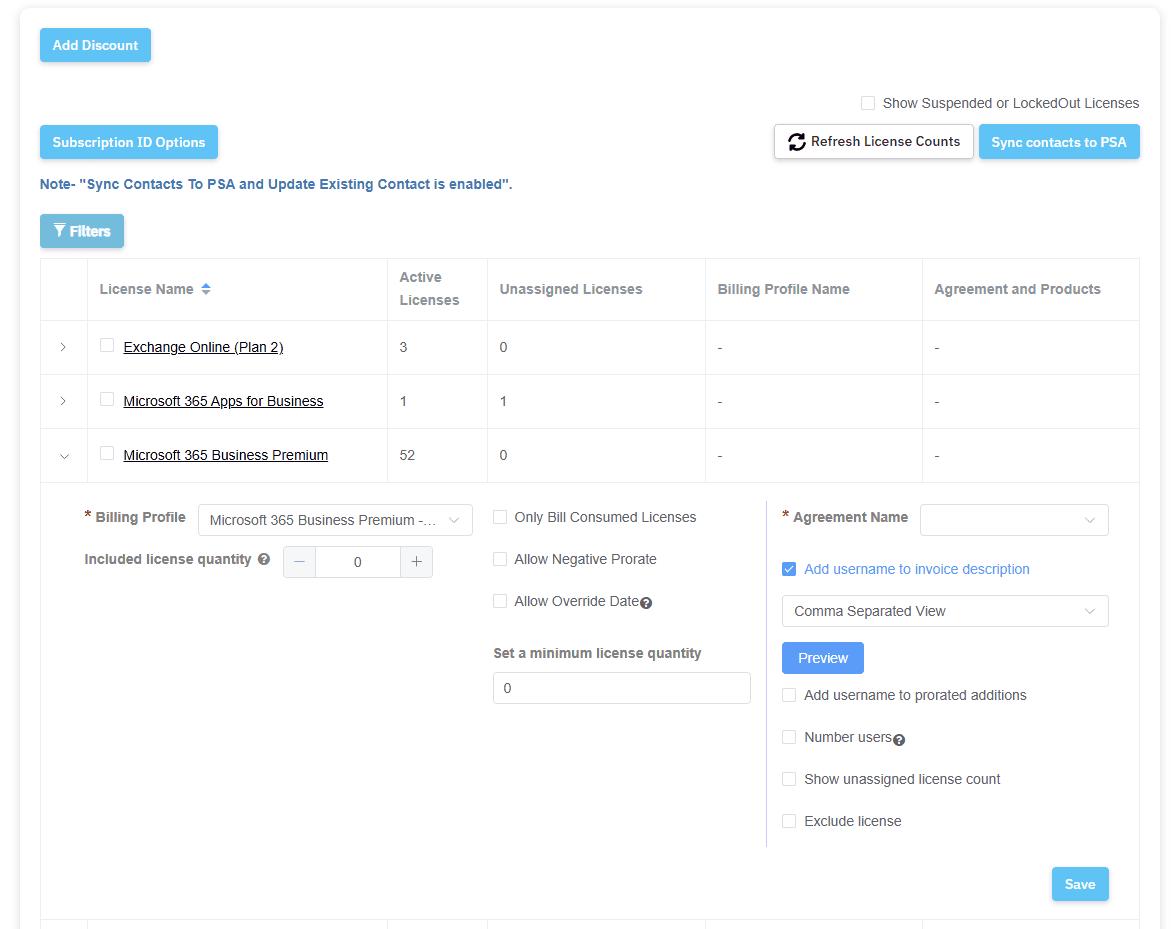The image size is (1174, 929).
Task: Toggle Show Suspended or LockedOut Licenses
Action: click(868, 103)
